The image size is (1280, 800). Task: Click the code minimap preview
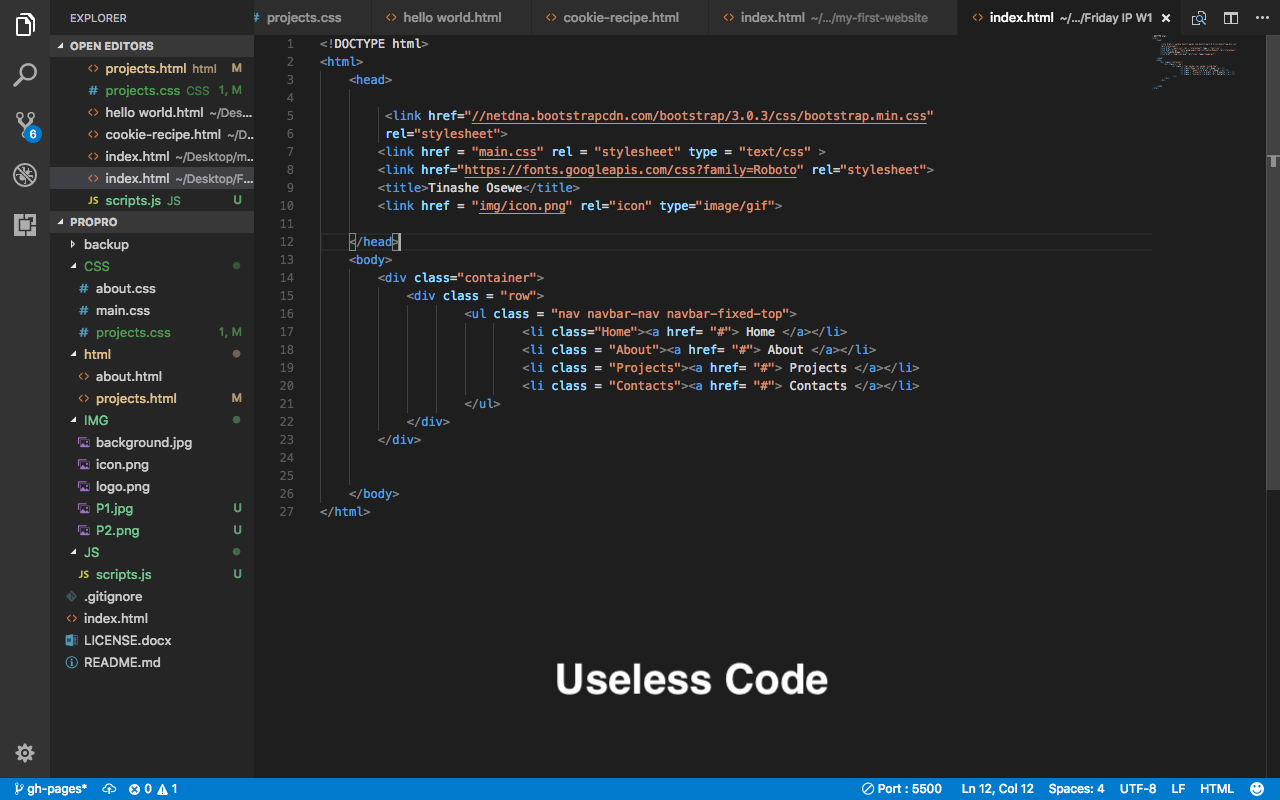coord(1195,62)
